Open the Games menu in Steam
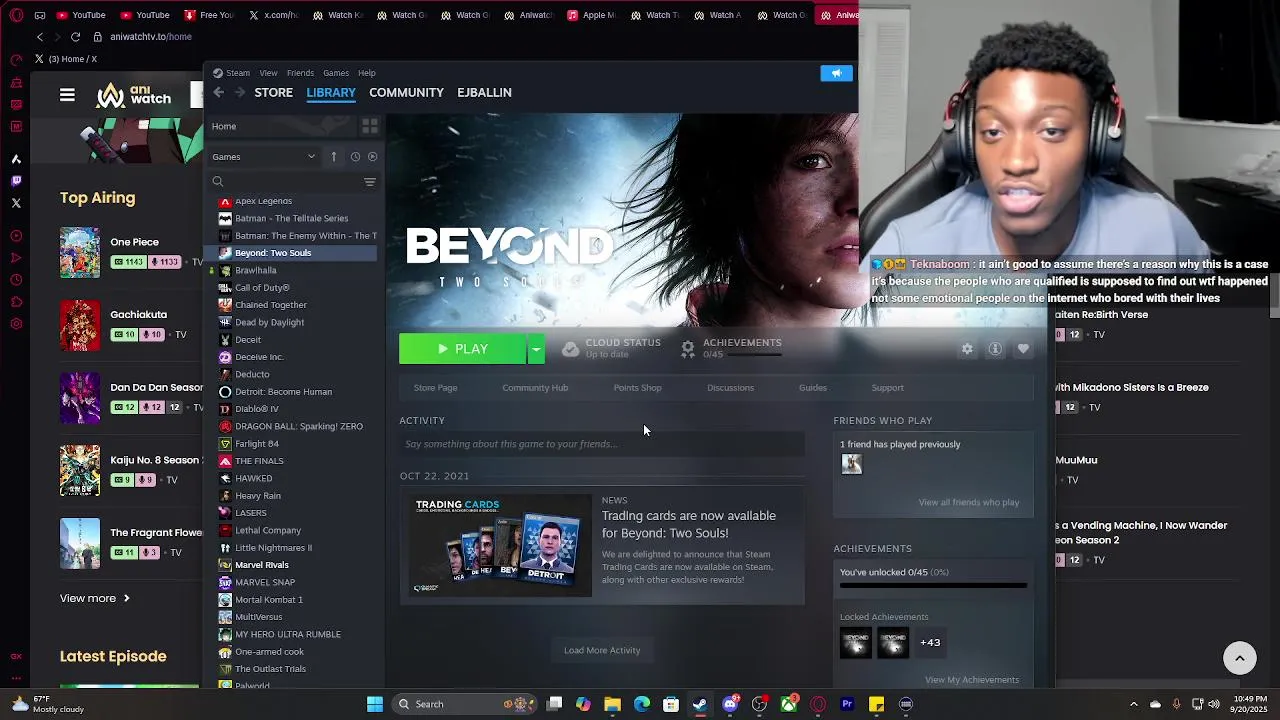1280x720 pixels. [336, 73]
